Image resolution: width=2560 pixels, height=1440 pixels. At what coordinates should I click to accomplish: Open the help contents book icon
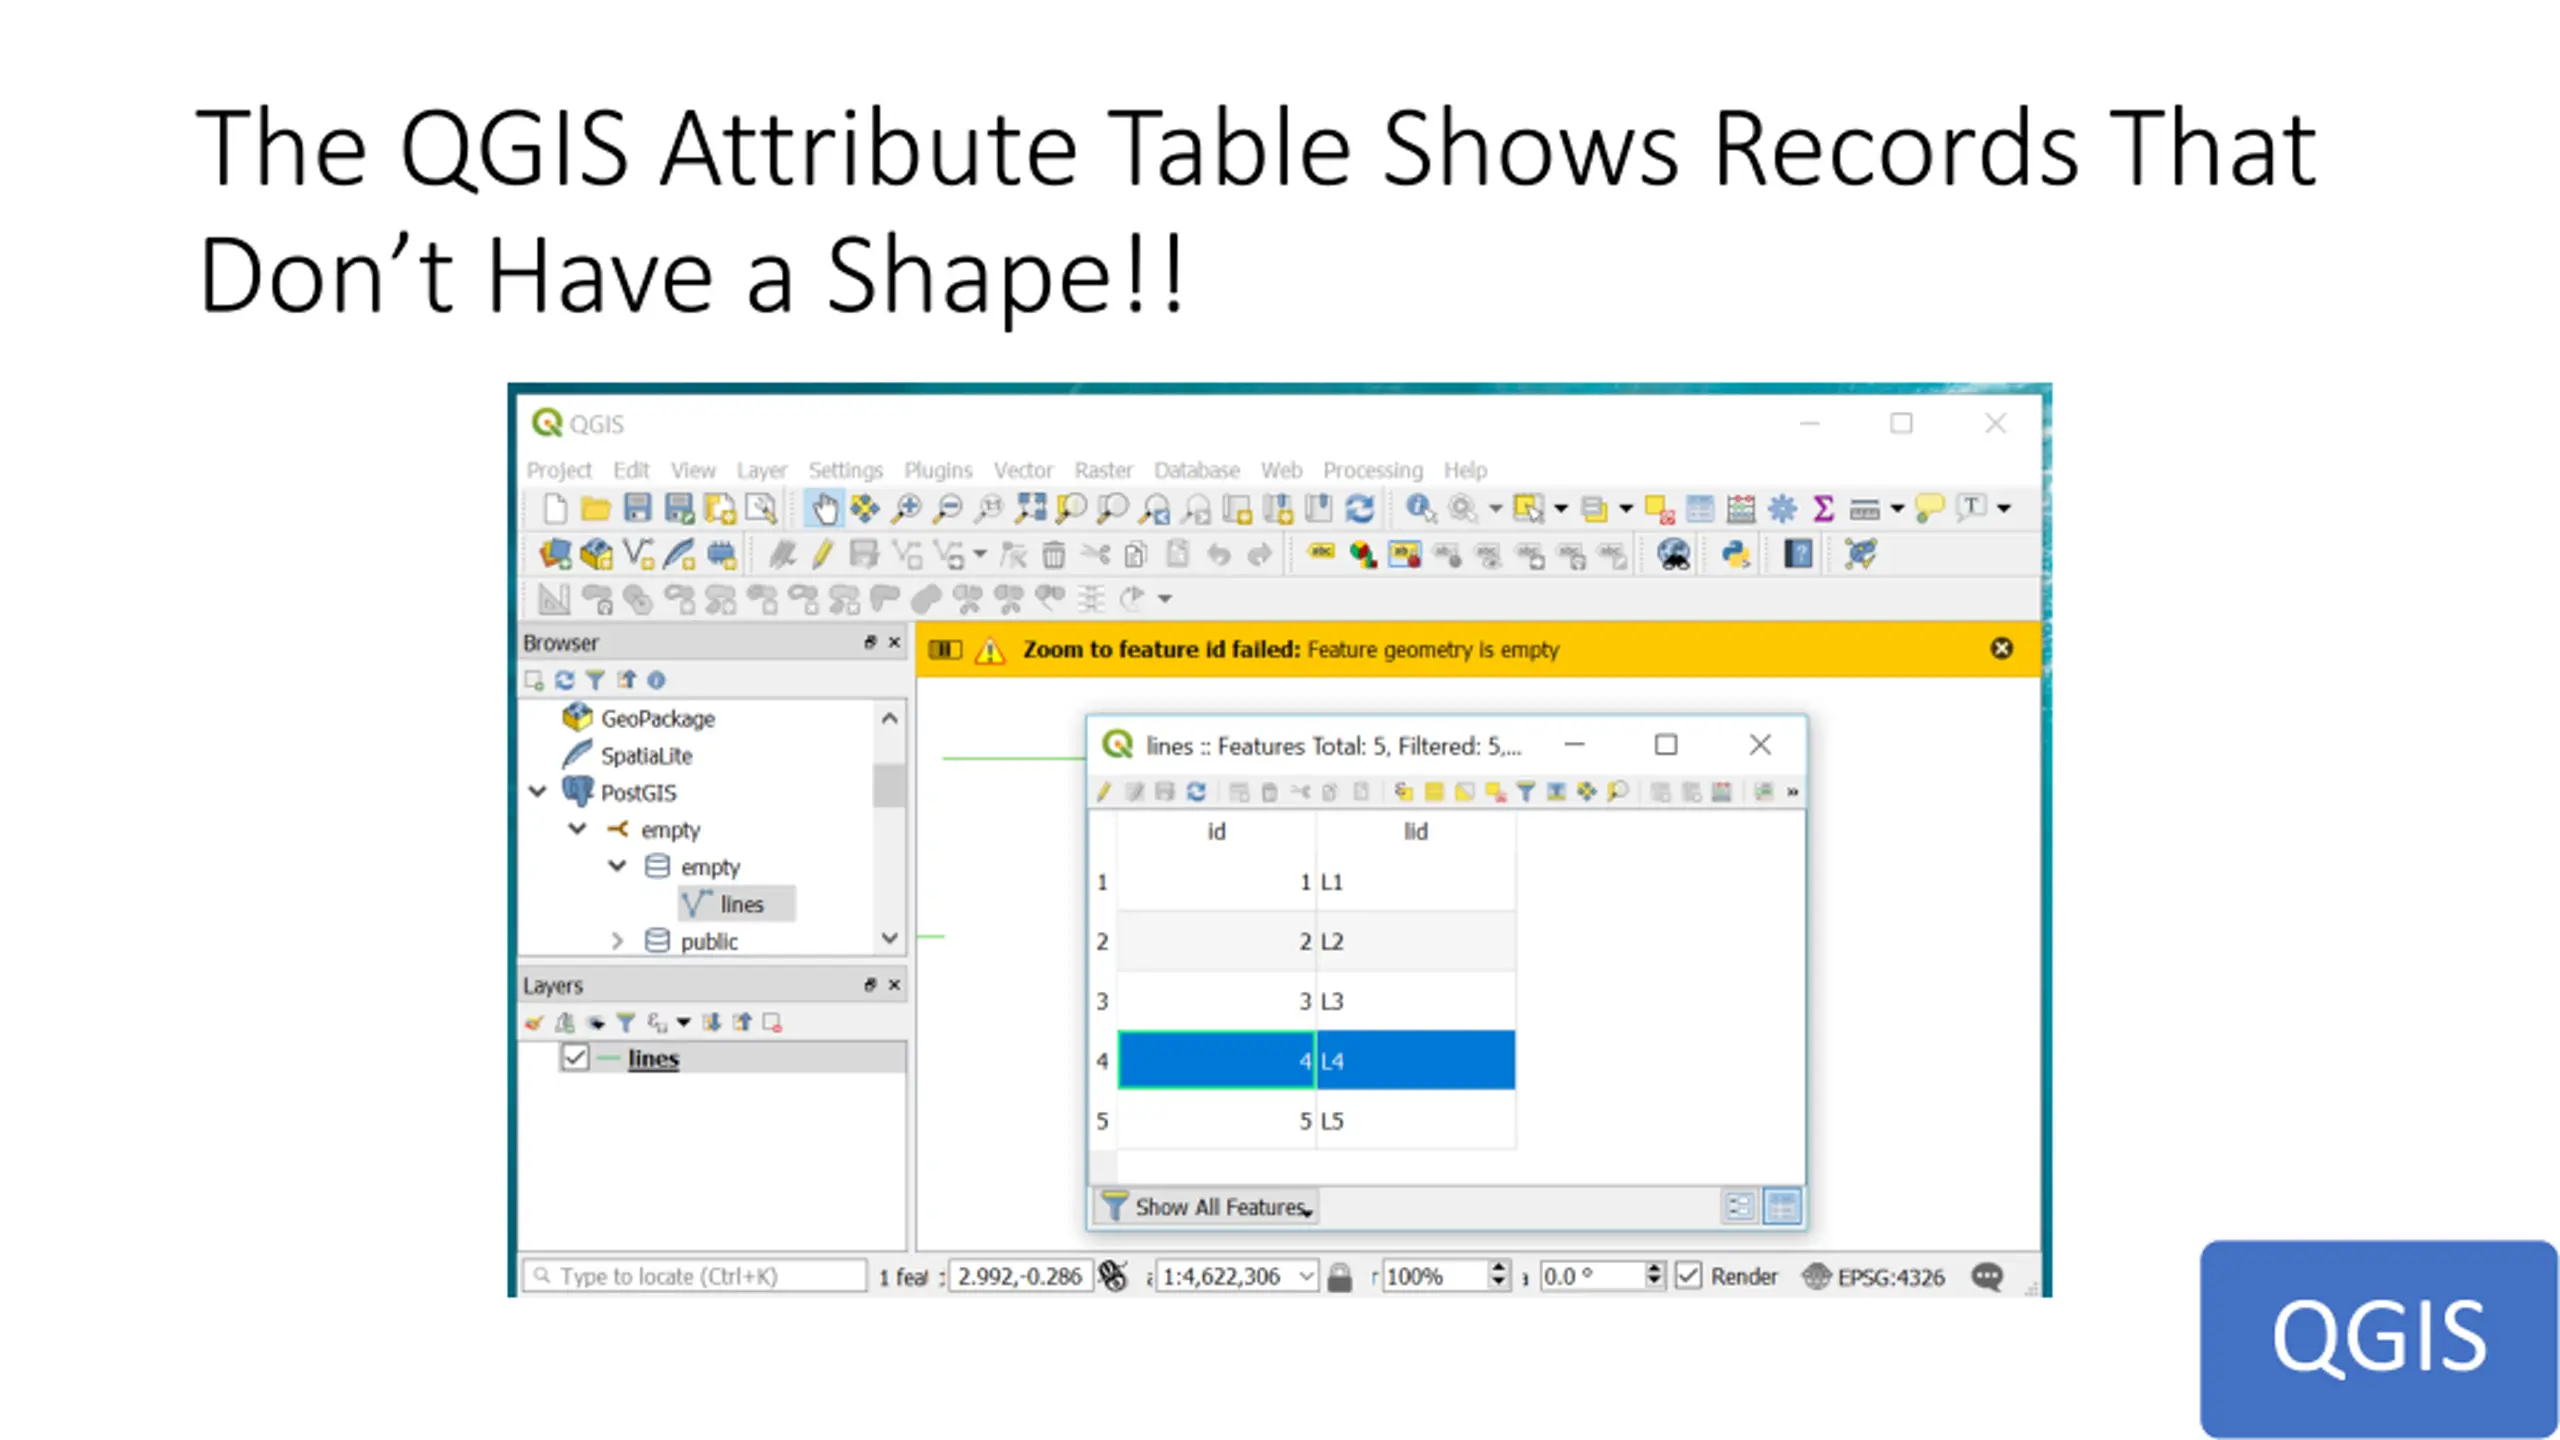(1798, 554)
